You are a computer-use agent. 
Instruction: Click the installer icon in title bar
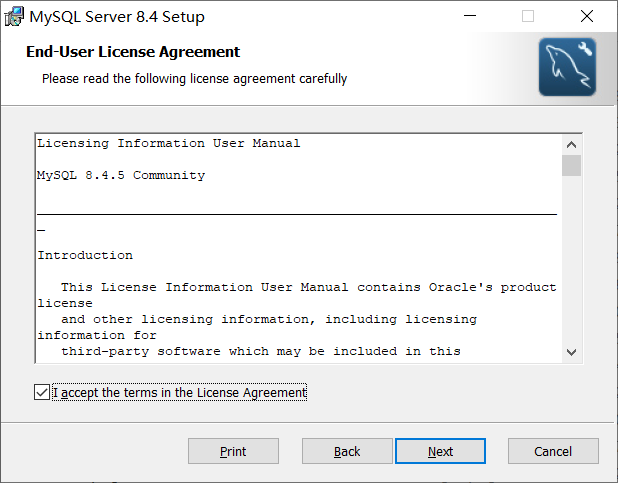pyautogui.click(x=14, y=17)
